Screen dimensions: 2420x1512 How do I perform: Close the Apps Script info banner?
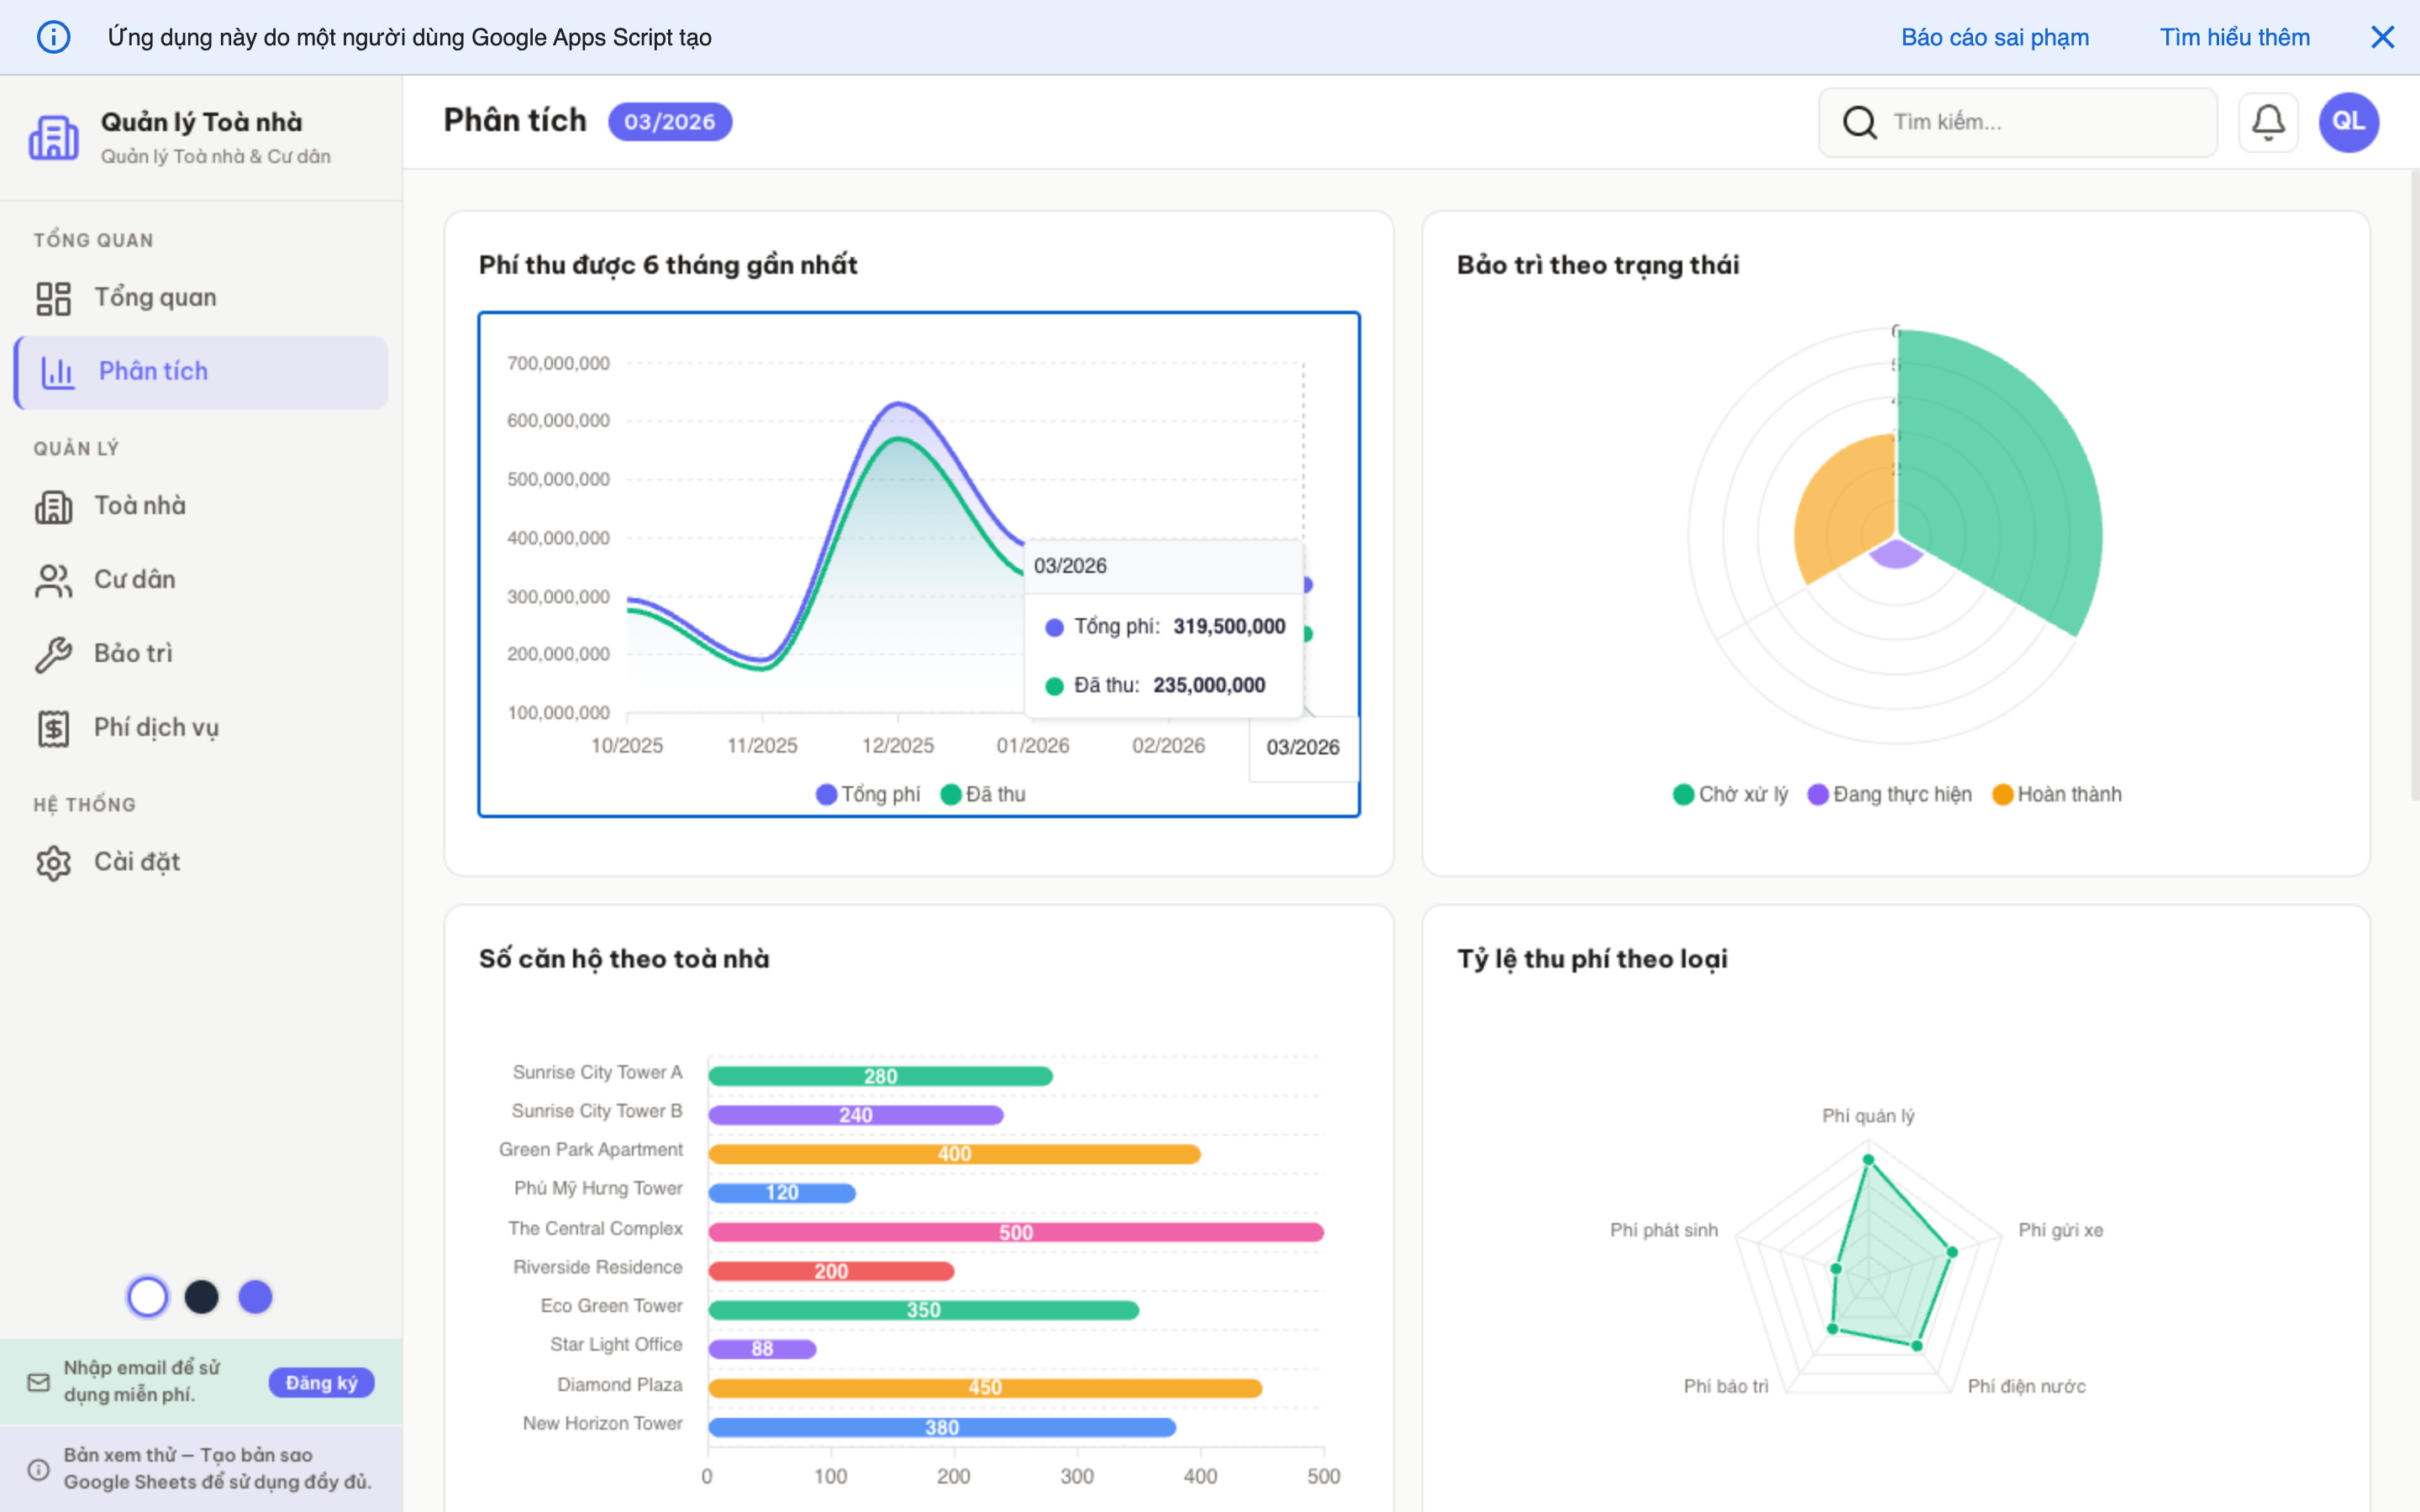tap(2382, 37)
